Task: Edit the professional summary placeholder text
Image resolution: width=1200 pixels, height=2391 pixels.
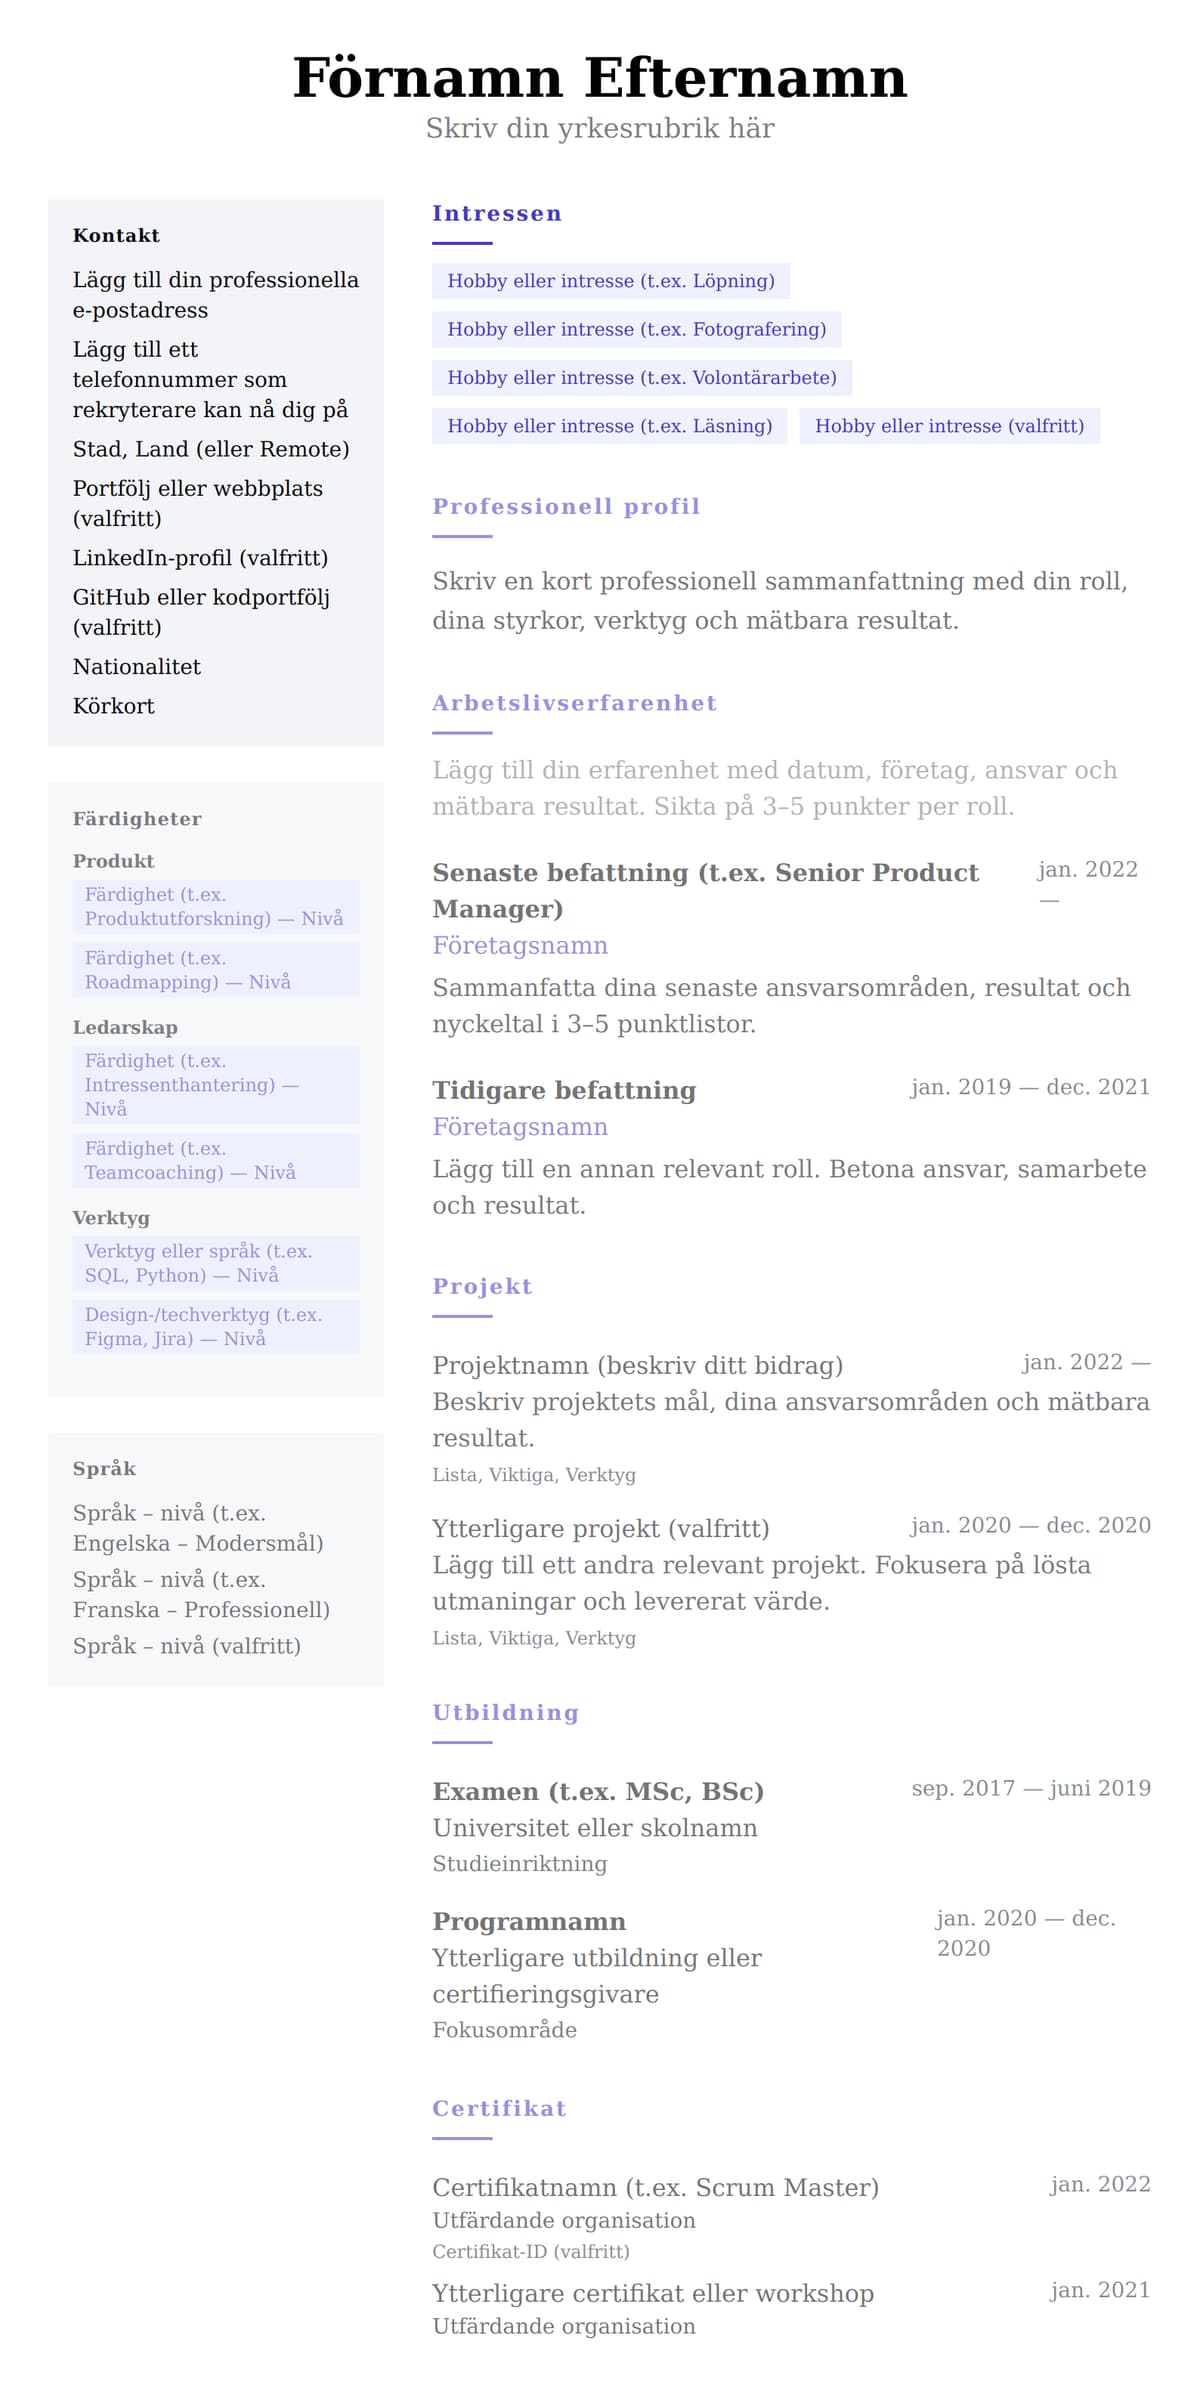Action: (x=780, y=600)
